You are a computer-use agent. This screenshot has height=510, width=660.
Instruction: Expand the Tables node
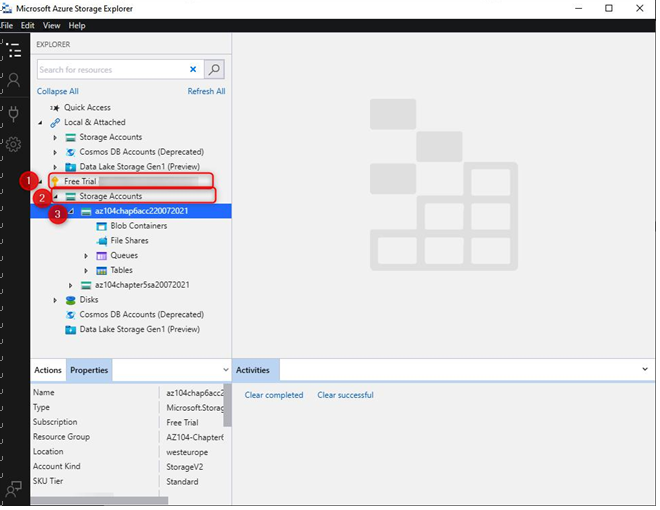point(86,271)
